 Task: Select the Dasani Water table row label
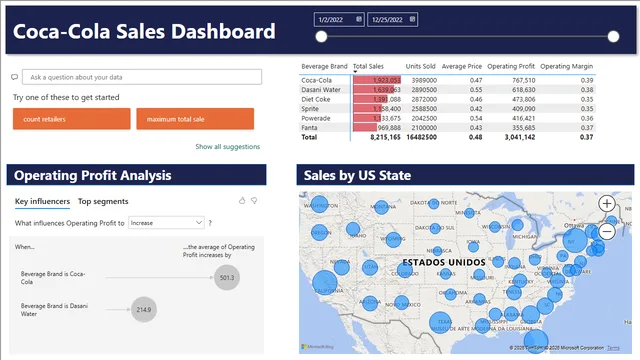321,90
